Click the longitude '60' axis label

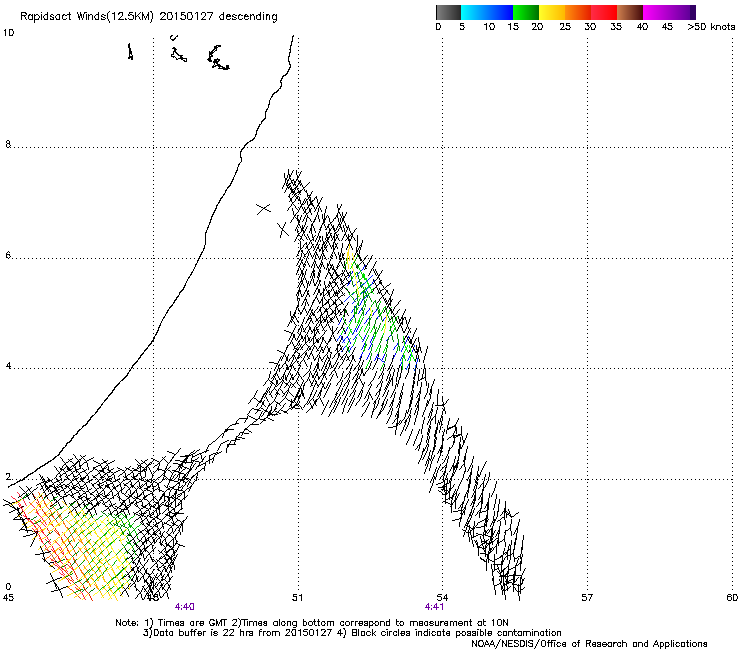pos(732,598)
